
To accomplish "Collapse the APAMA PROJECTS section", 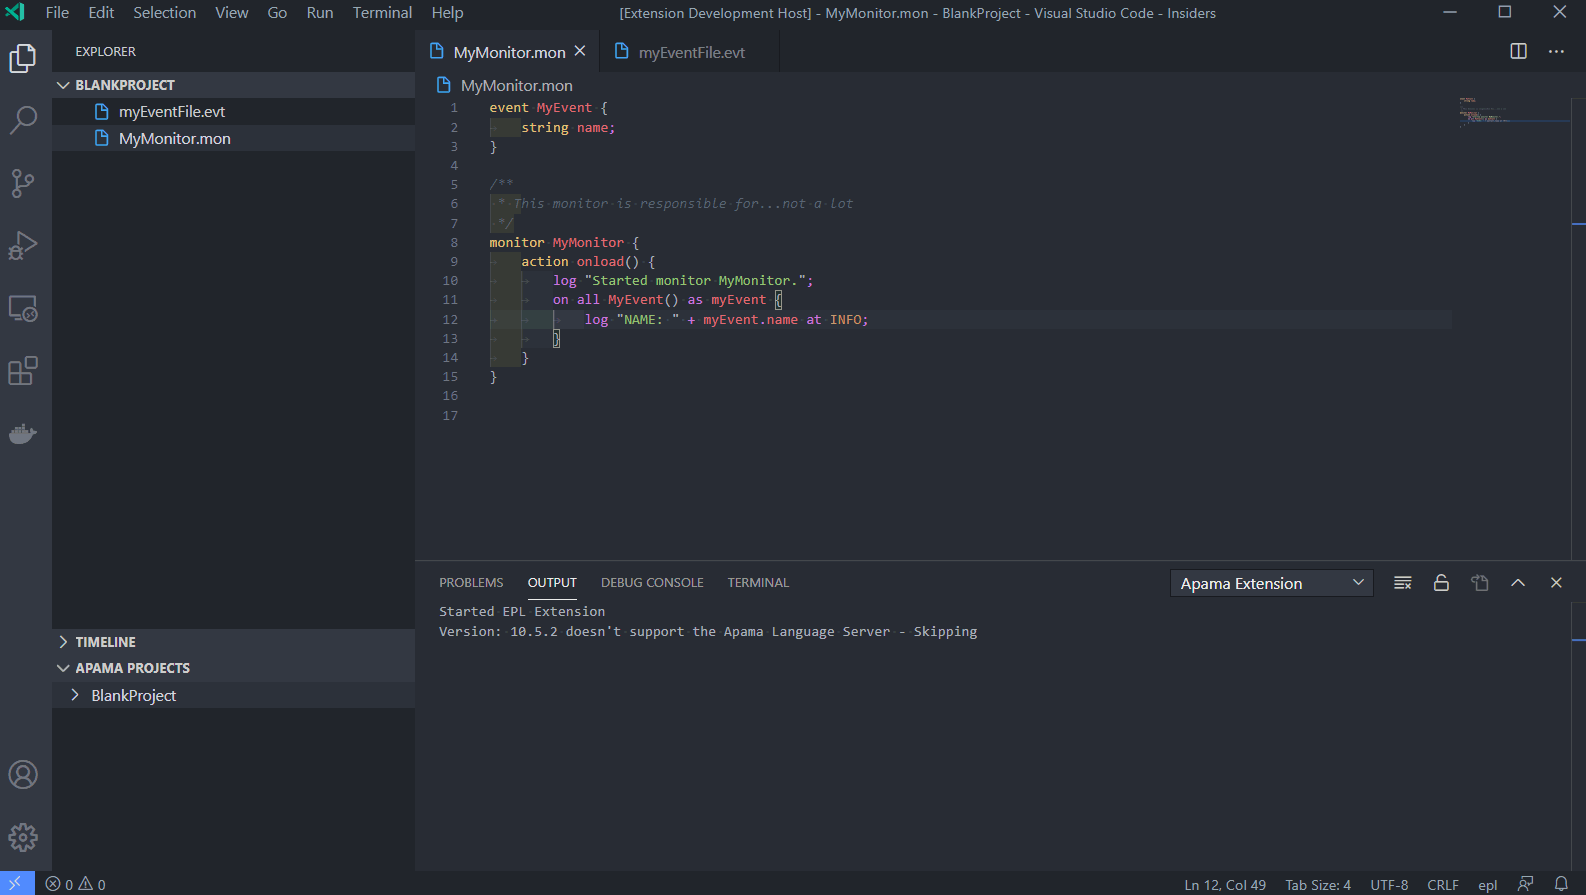I will (x=235, y=668).
